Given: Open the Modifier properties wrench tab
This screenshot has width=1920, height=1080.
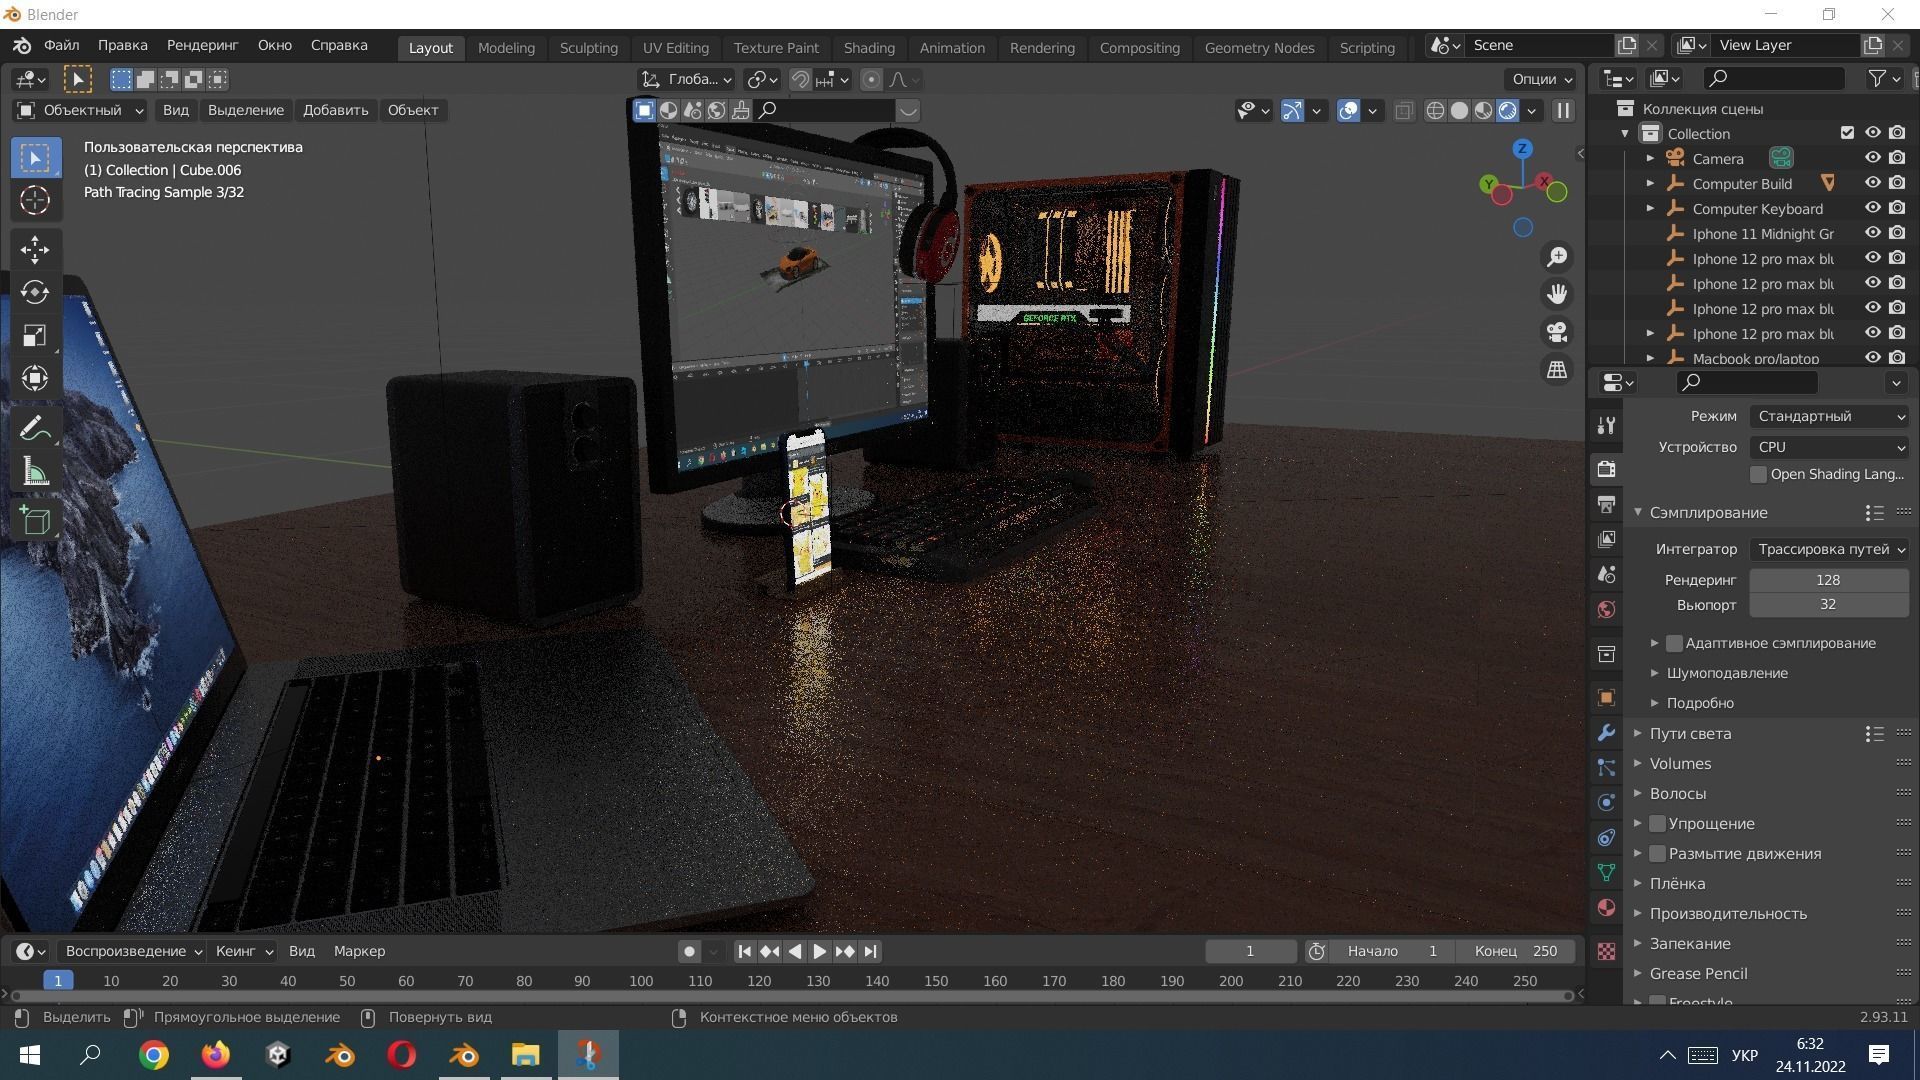Looking at the screenshot, I should pyautogui.click(x=1606, y=733).
